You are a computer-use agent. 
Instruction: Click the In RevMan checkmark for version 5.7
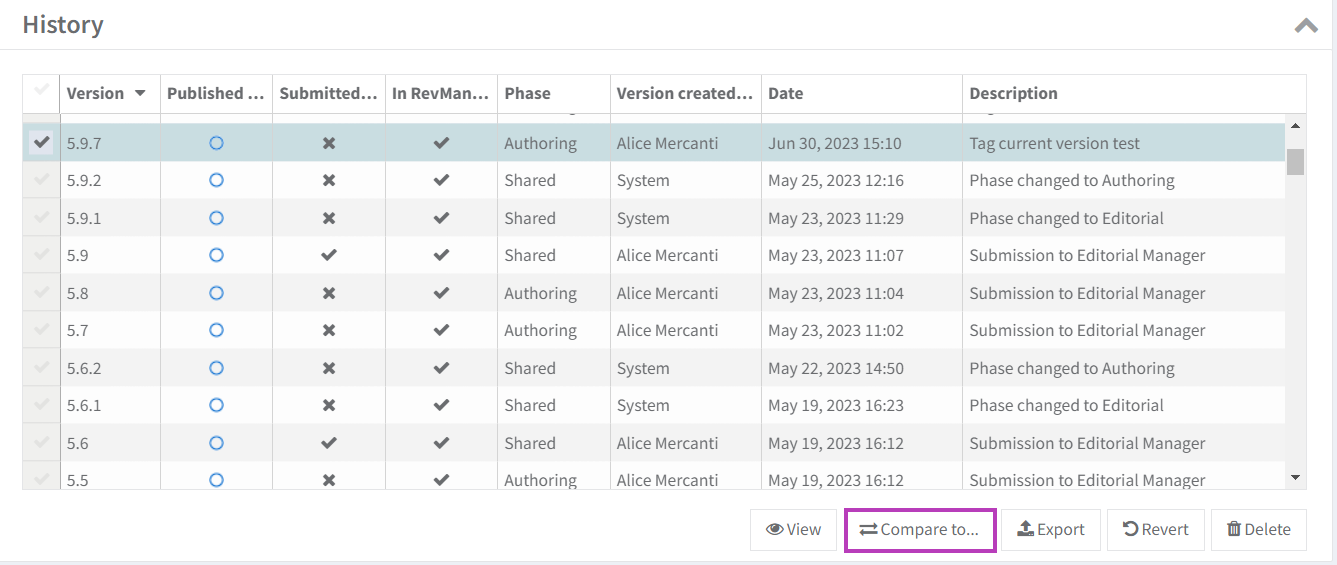pos(441,331)
